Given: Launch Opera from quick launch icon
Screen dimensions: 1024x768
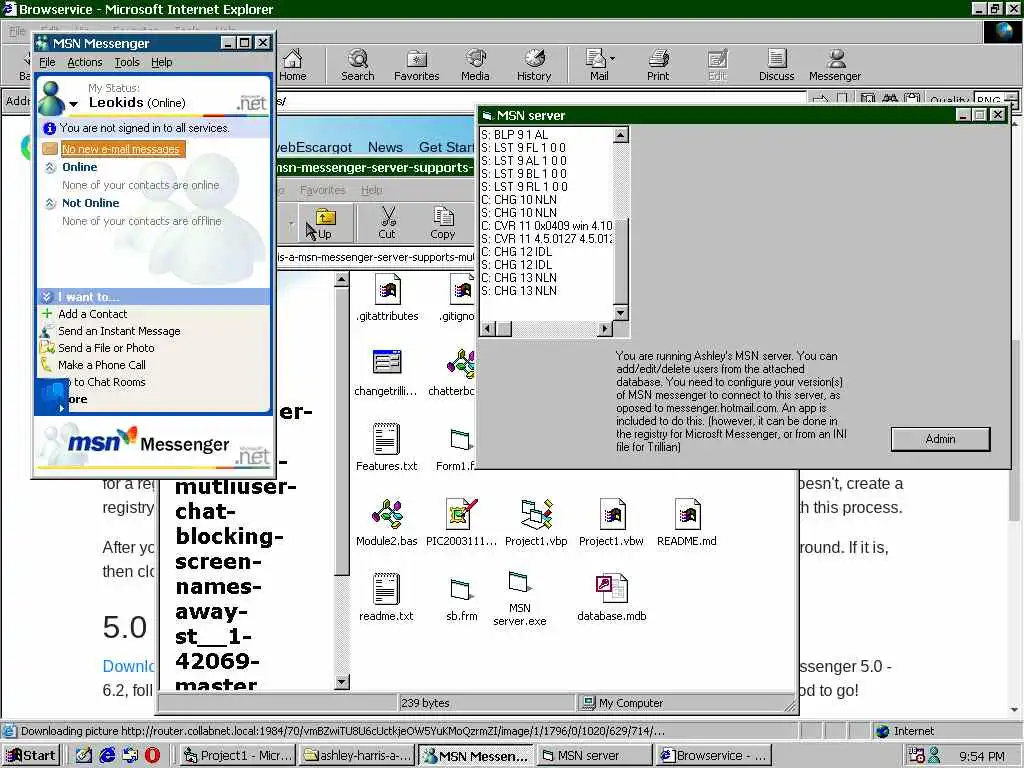Looking at the screenshot, I should [x=152, y=756].
